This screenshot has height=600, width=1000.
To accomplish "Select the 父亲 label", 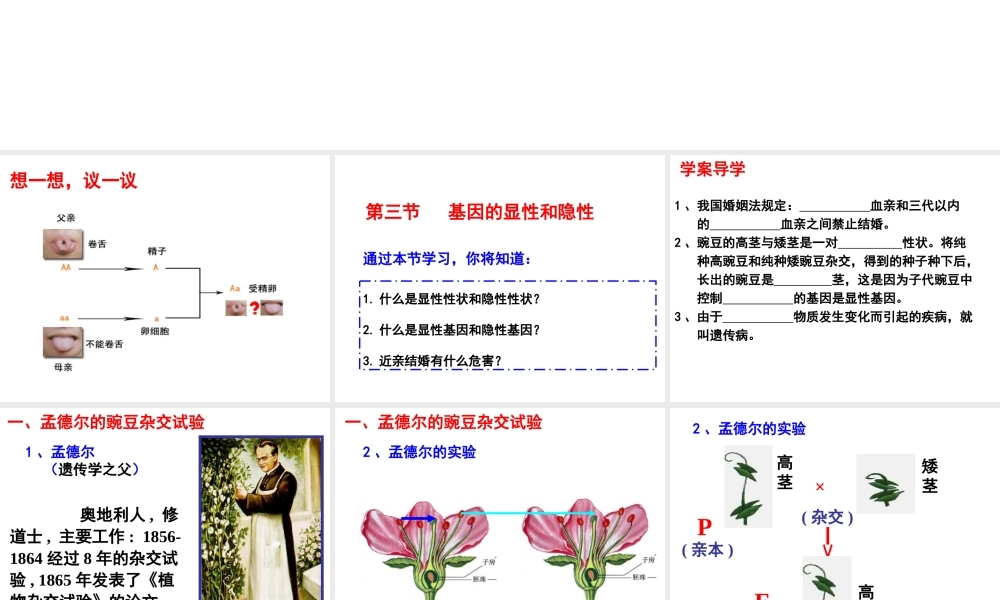I will pos(66,218).
